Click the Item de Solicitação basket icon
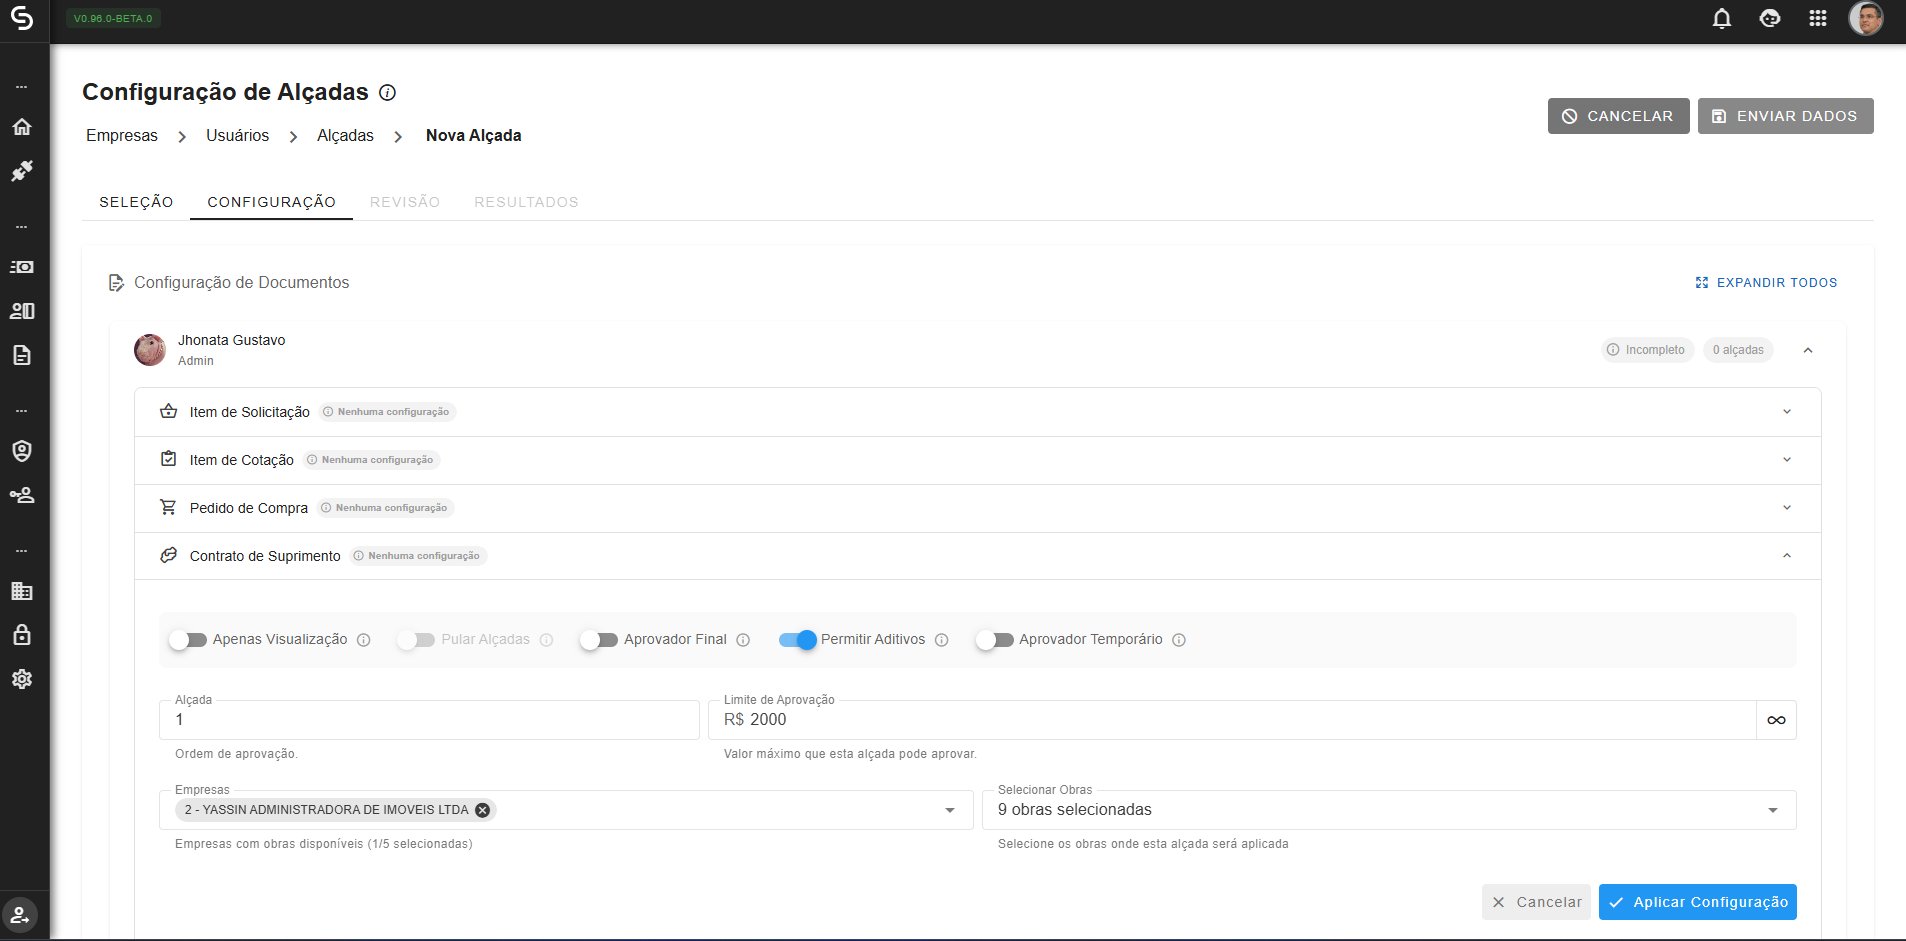Image resolution: width=1906 pixels, height=941 pixels. click(168, 411)
